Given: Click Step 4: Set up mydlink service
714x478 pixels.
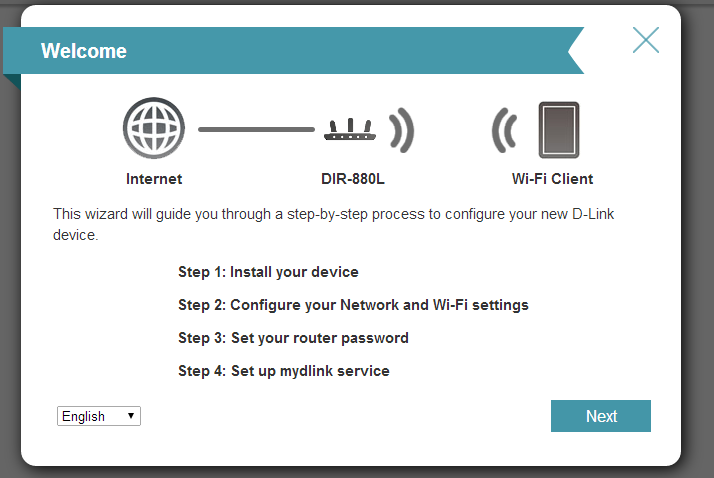Looking at the screenshot, I should tap(284, 371).
